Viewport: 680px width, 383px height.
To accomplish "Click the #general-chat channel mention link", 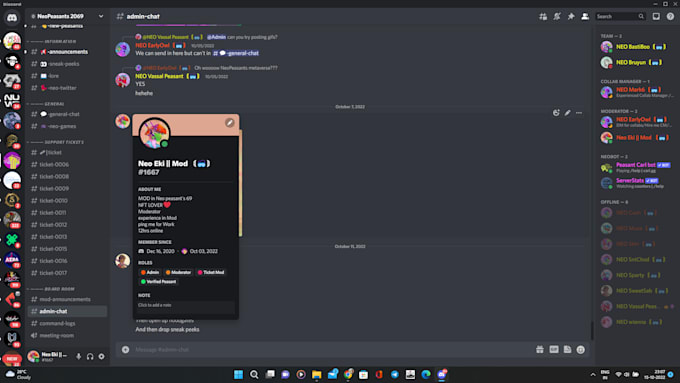I will [236, 53].
